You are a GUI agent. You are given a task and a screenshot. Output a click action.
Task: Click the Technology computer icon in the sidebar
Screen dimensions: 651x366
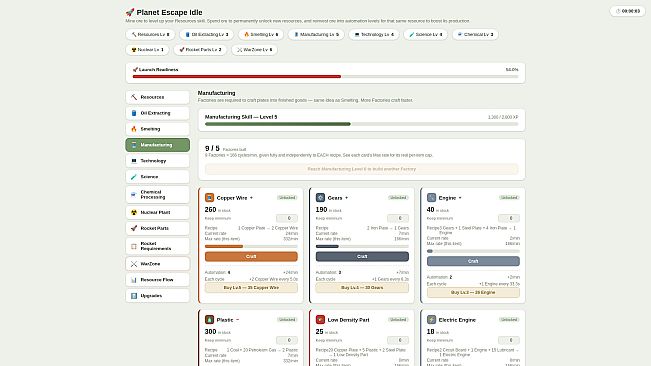134,161
